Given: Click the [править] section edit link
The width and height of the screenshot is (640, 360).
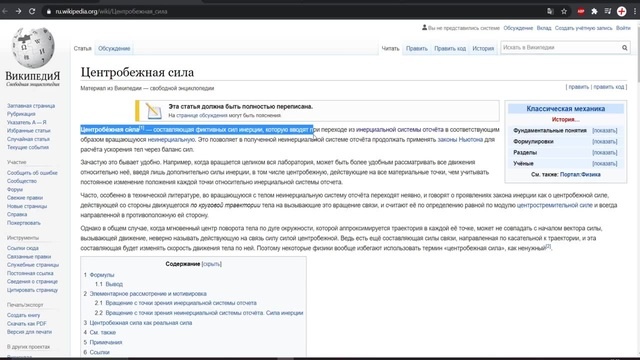Looking at the screenshot, I should point(578,87).
